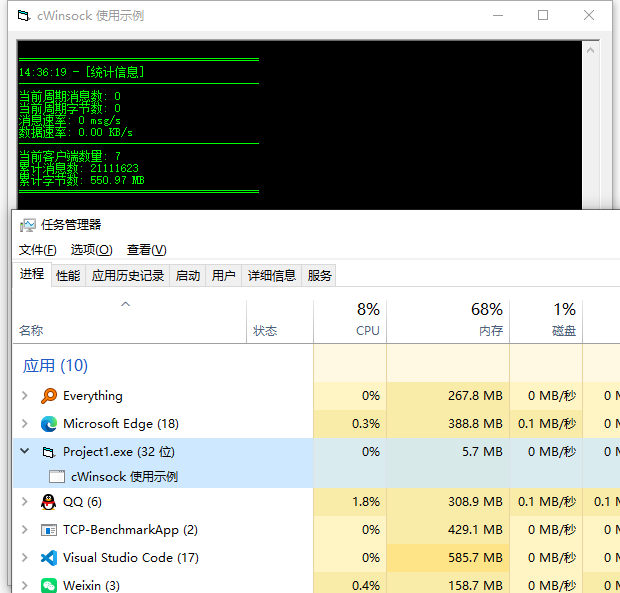Screen dimensions: 620x593
Task: Click the 14:36:19 统计信息 console line
Action: [81, 72]
